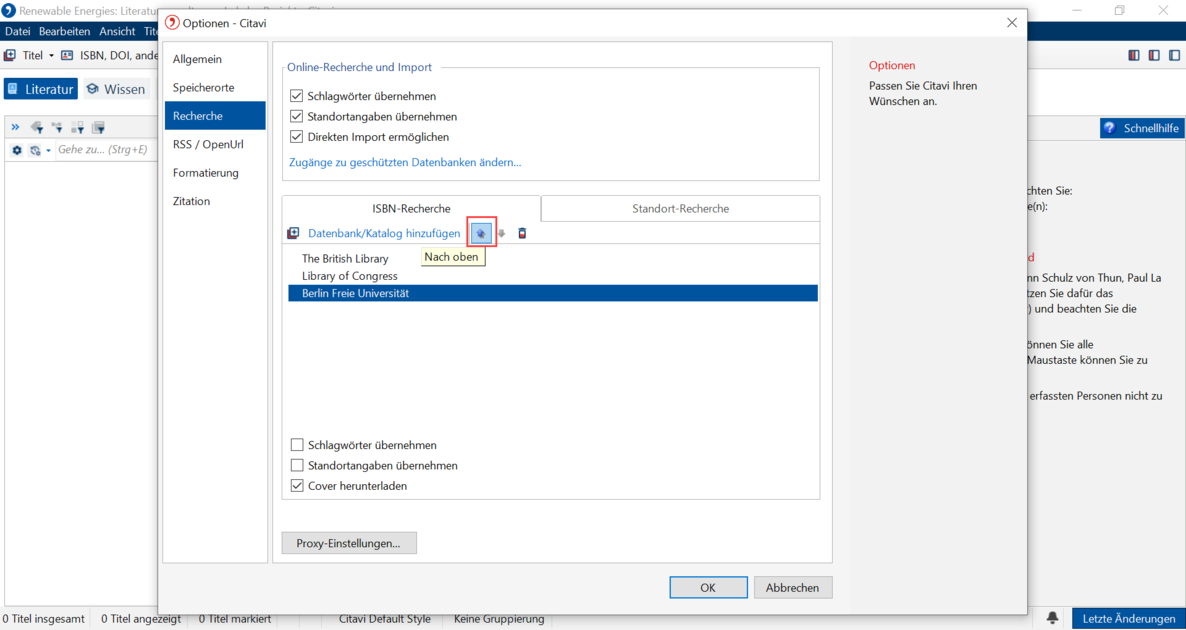Select The British Library in list
Viewport: 1186px width, 630px height.
(x=552, y=259)
